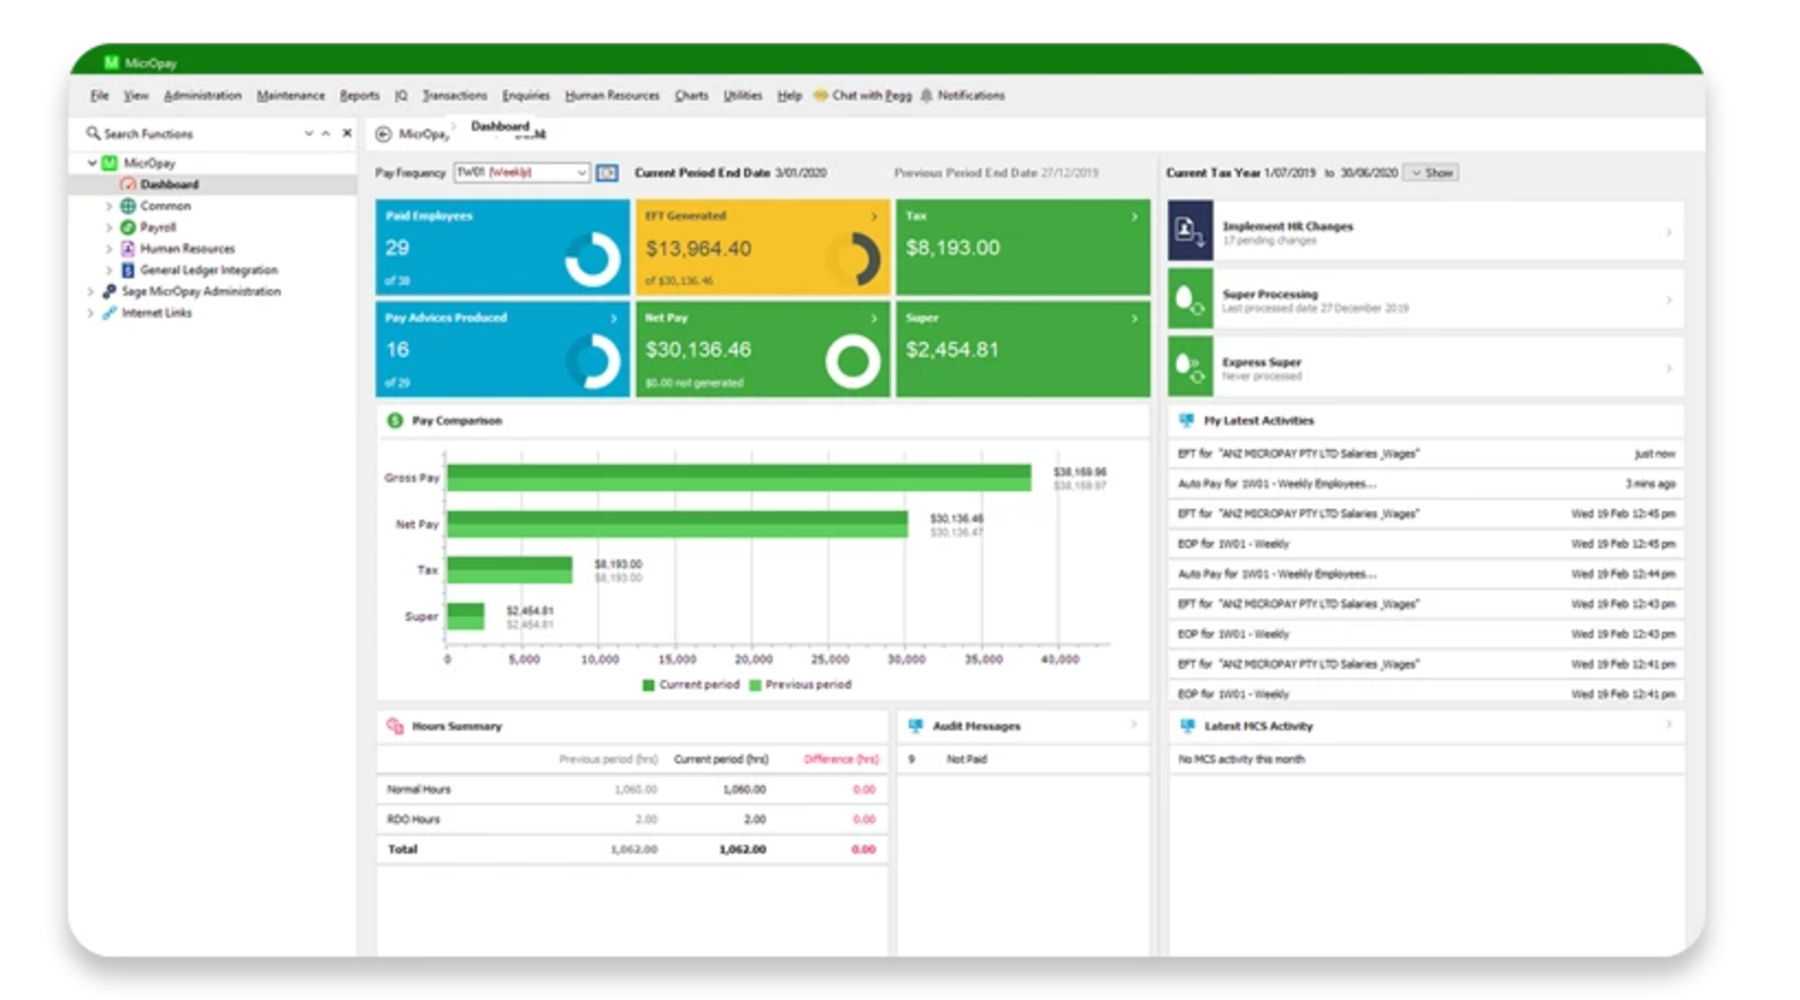Click the RDO Hours row
Image resolution: width=1800 pixels, height=1000 pixels.
(x=632, y=819)
